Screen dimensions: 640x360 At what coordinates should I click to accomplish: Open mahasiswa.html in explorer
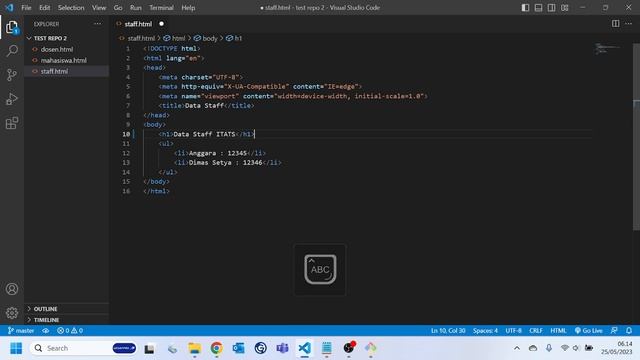pos(63,60)
